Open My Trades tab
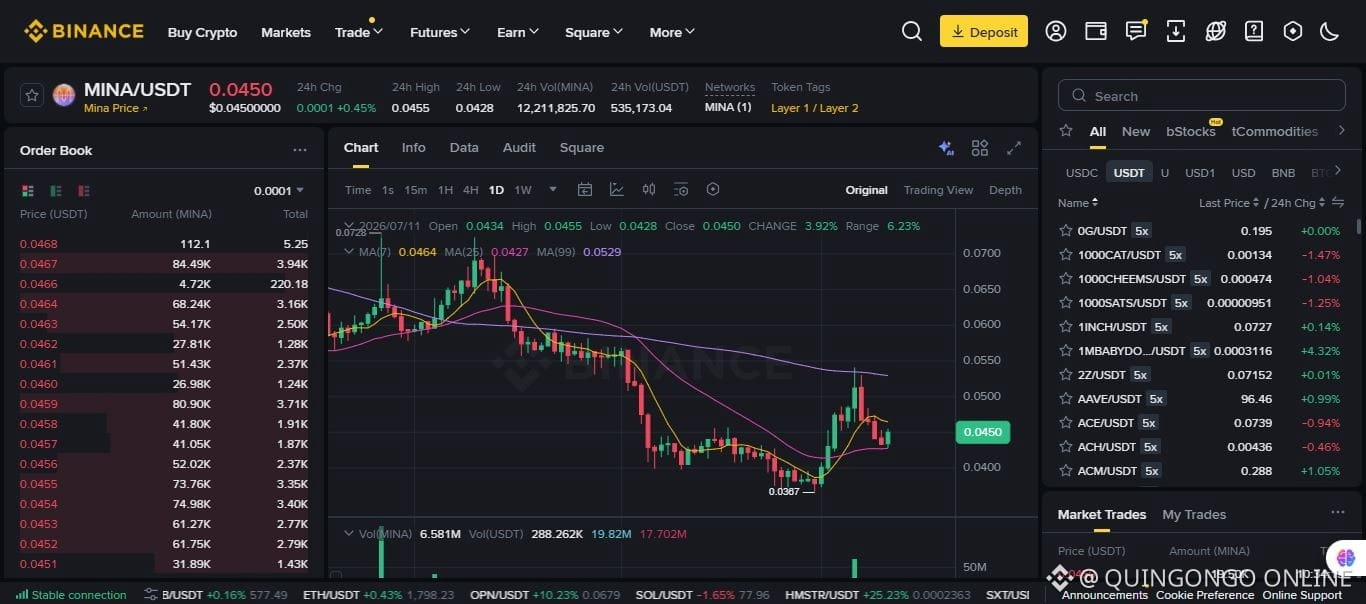 (x=1194, y=514)
